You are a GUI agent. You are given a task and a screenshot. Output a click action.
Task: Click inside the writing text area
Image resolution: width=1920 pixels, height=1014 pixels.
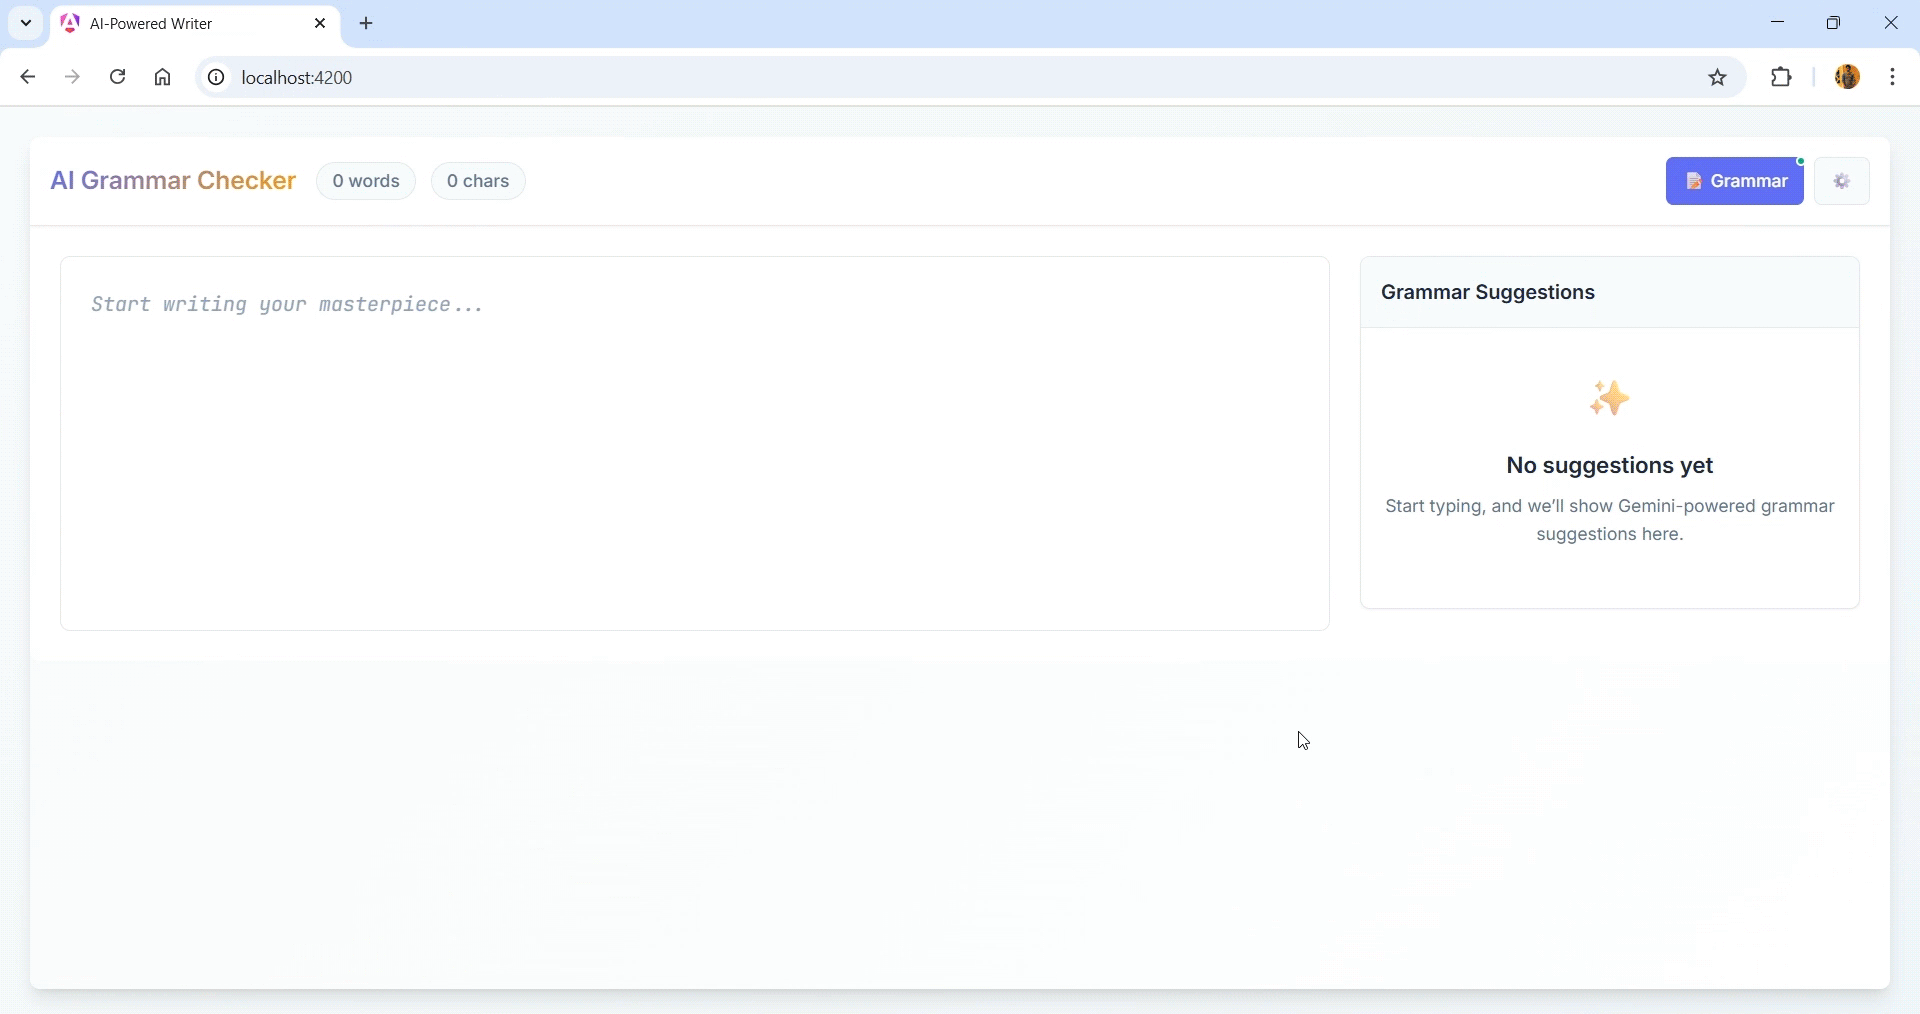pos(694,440)
